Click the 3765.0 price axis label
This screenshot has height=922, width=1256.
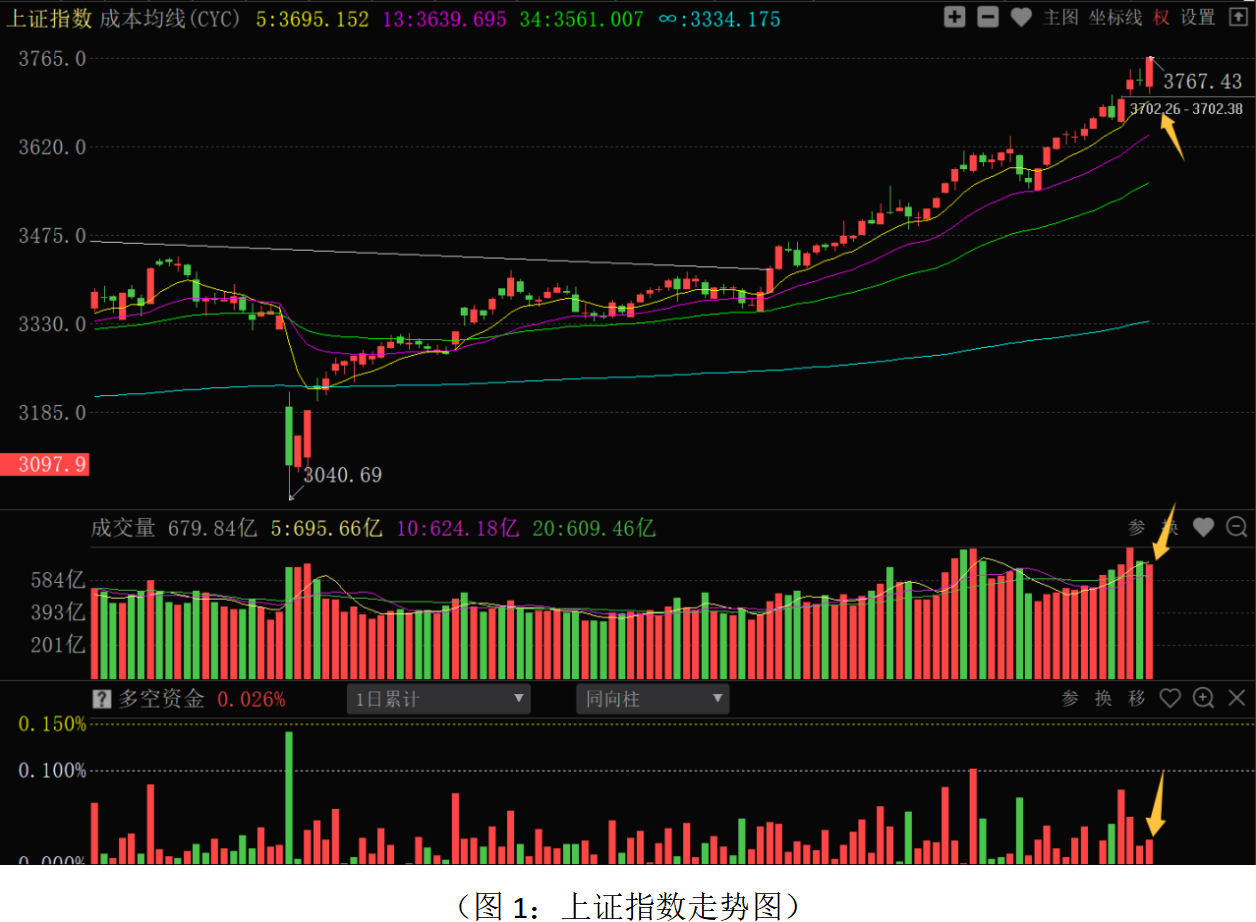coord(52,59)
